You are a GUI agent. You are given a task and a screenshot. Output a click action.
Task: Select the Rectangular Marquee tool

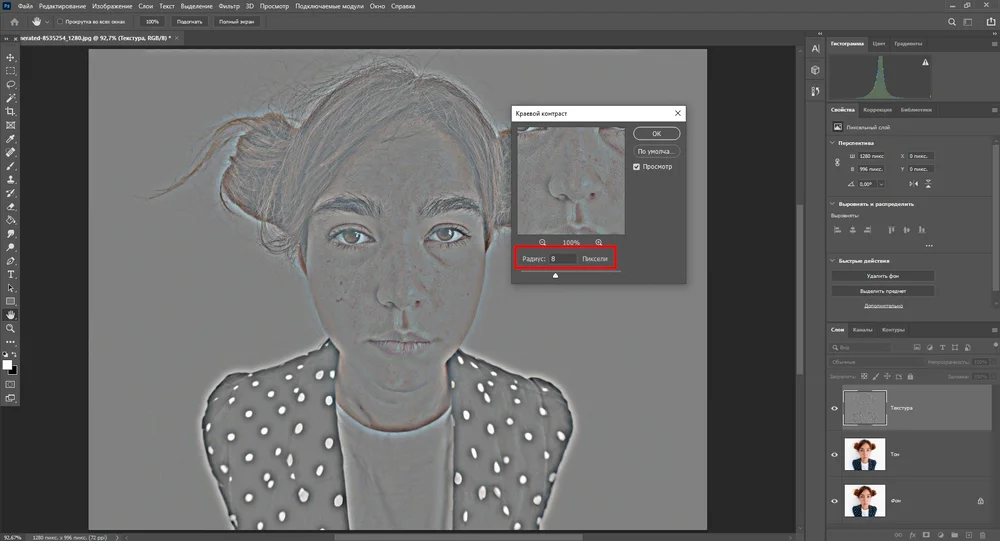[x=10, y=71]
